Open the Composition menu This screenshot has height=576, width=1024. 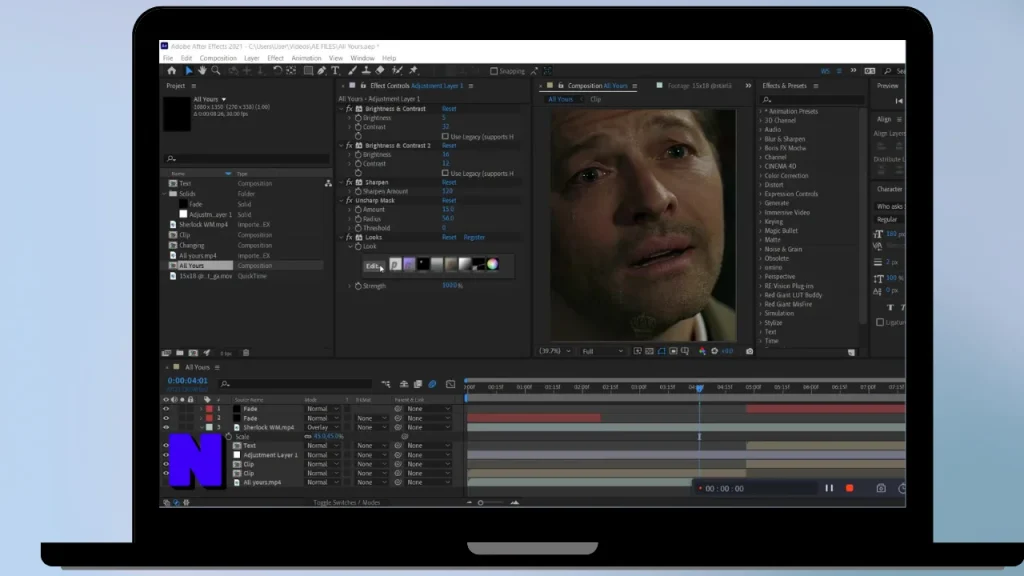217,58
